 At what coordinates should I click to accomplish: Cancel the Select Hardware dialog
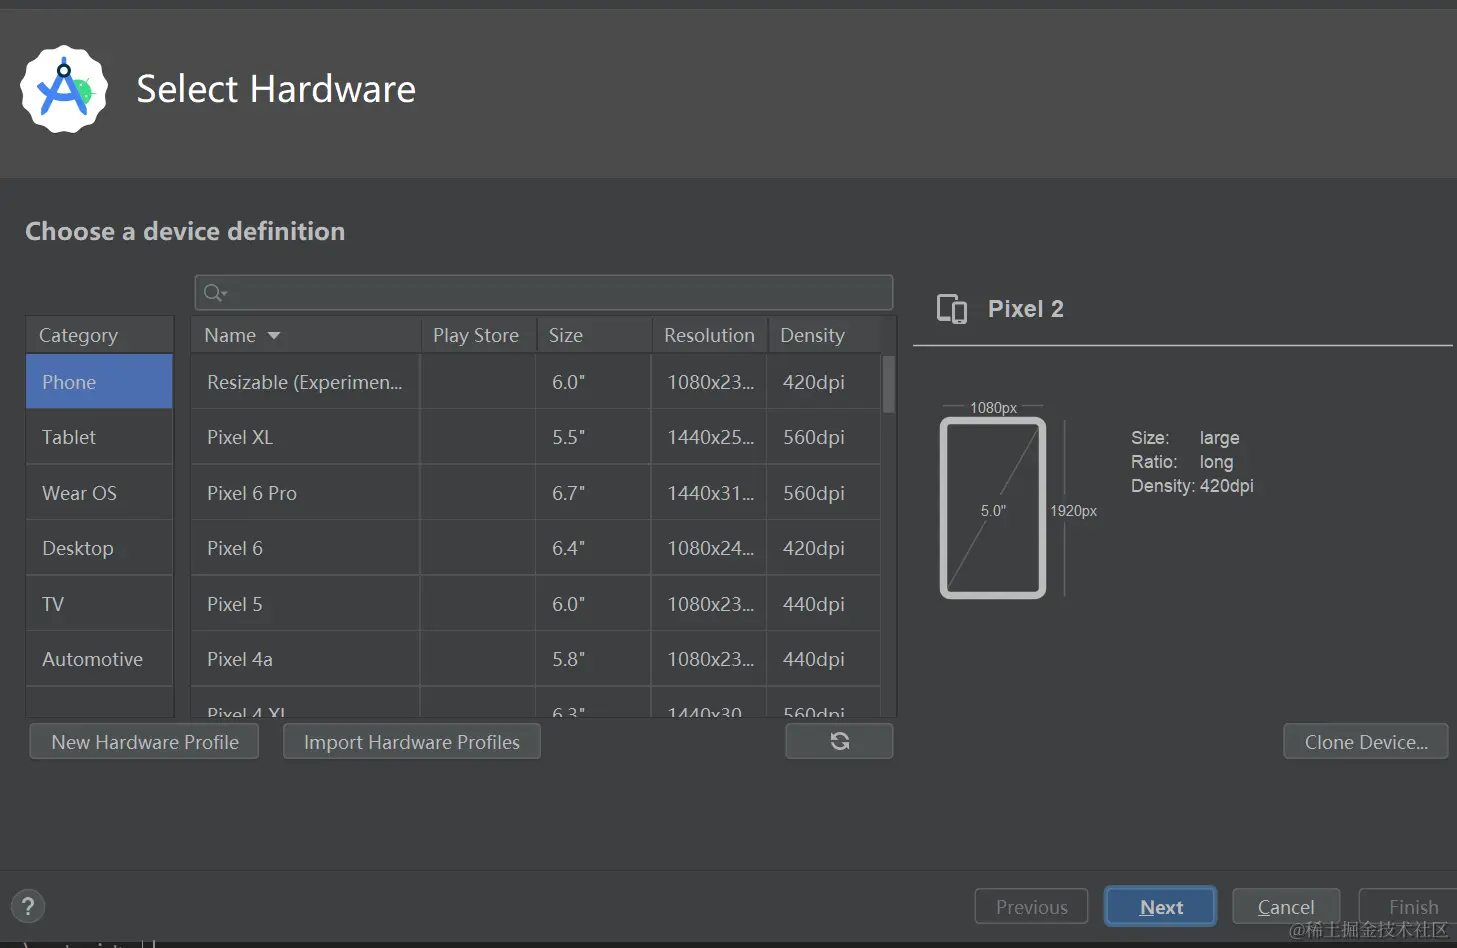(x=1285, y=907)
